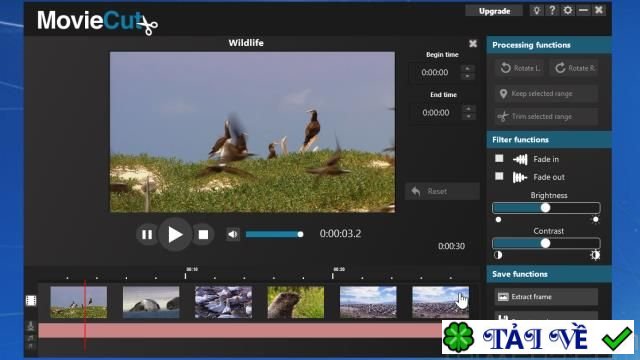Mute audio with the speaker icon

[233, 234]
